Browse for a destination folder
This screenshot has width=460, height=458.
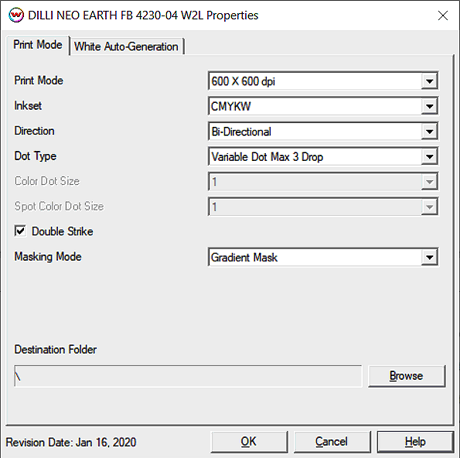pos(406,376)
